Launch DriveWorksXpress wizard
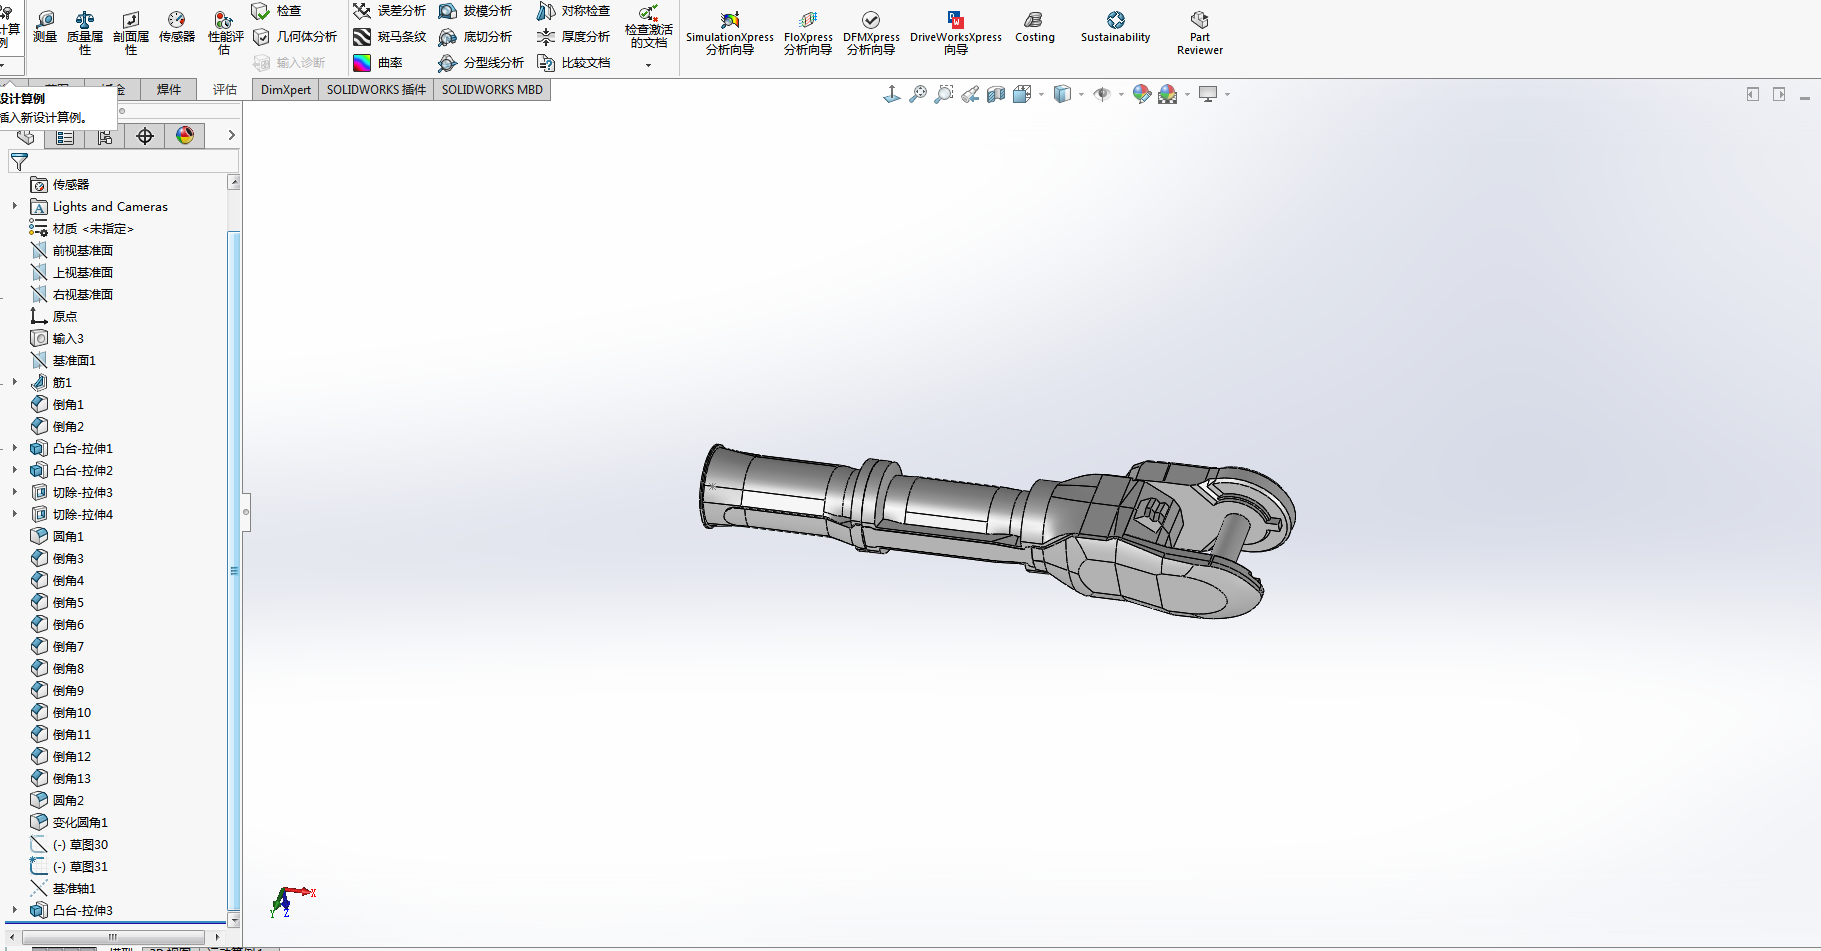This screenshot has height=951, width=1821. point(956,33)
